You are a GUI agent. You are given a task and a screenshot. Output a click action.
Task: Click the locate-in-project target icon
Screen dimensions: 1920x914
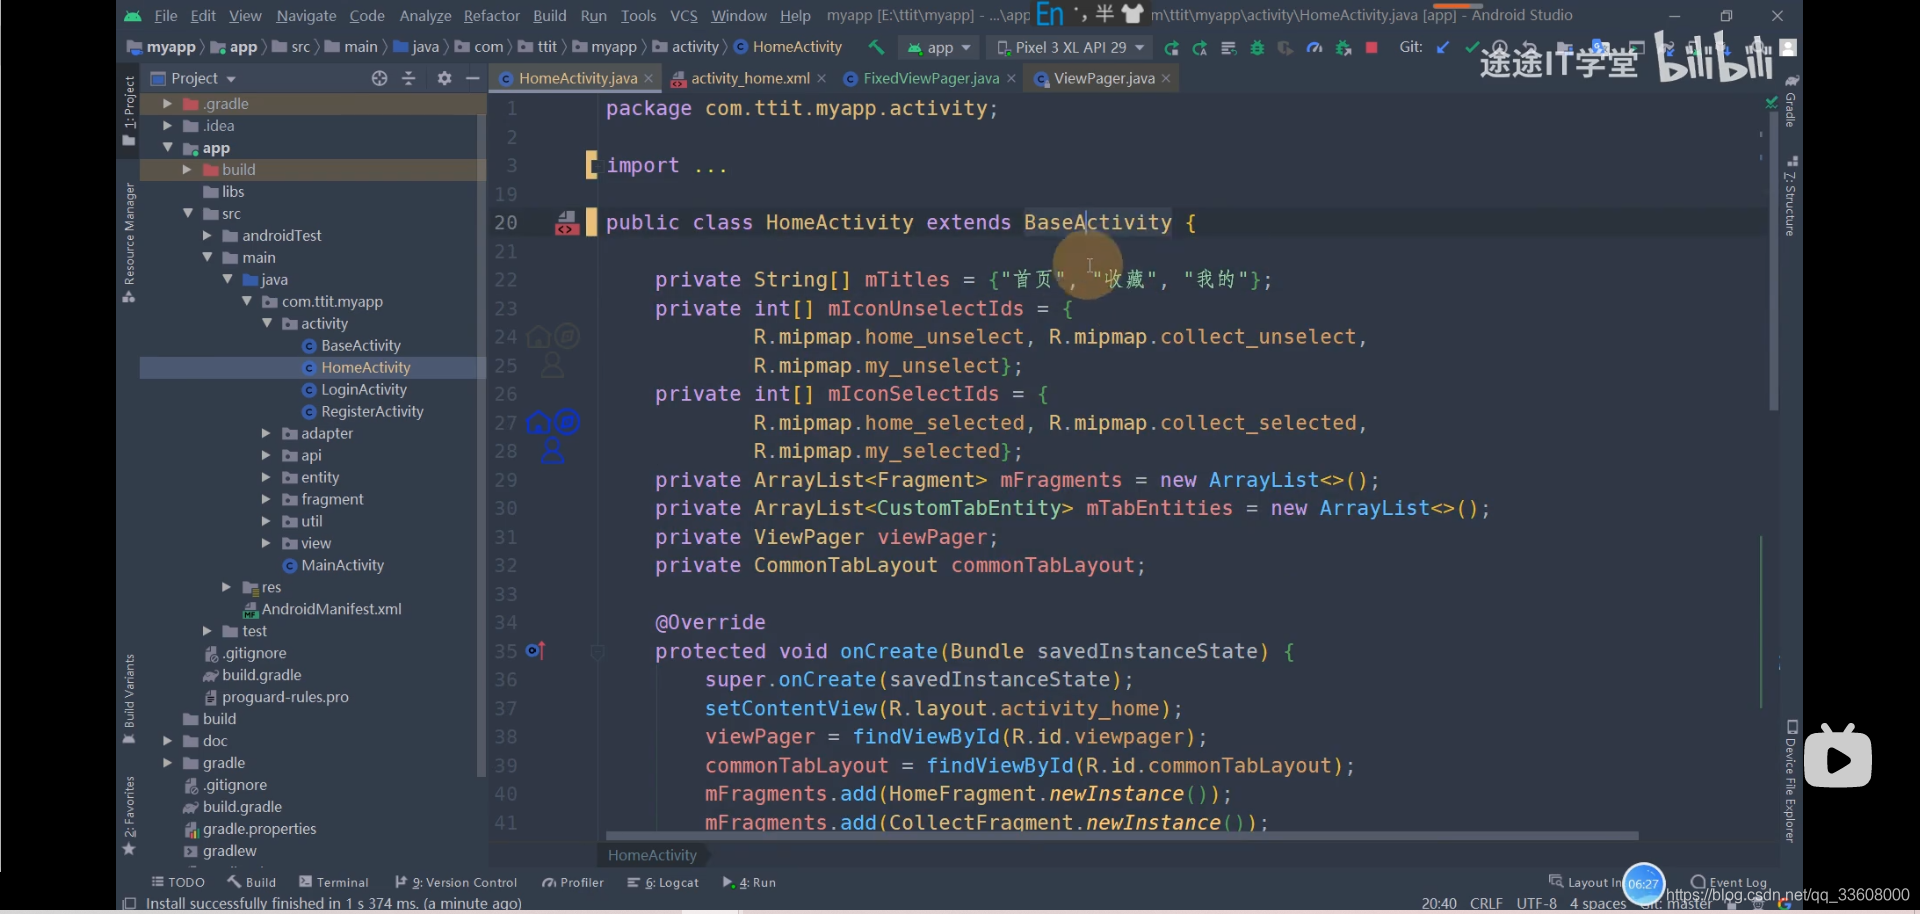(379, 78)
